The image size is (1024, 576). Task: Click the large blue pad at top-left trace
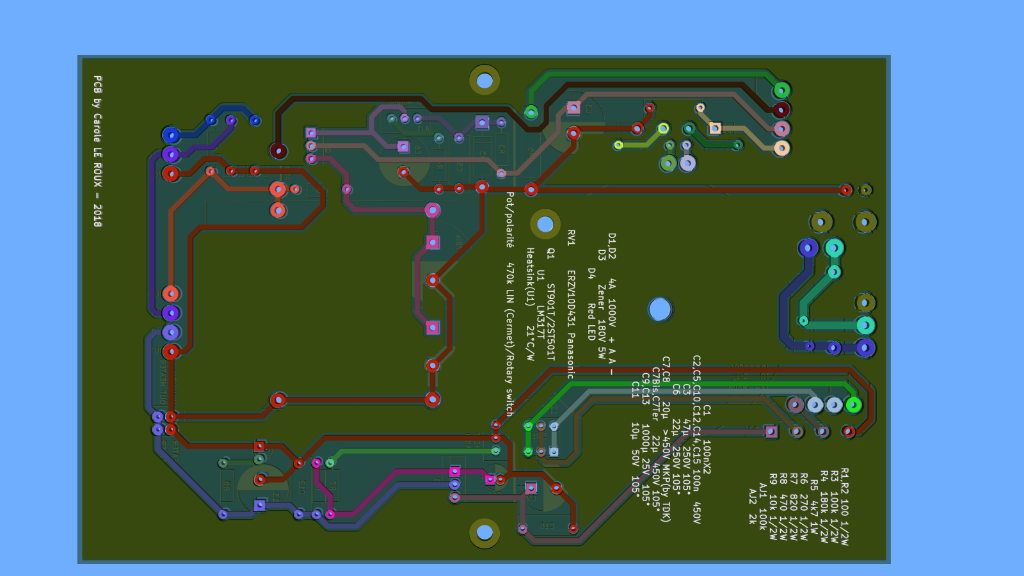coord(171,135)
